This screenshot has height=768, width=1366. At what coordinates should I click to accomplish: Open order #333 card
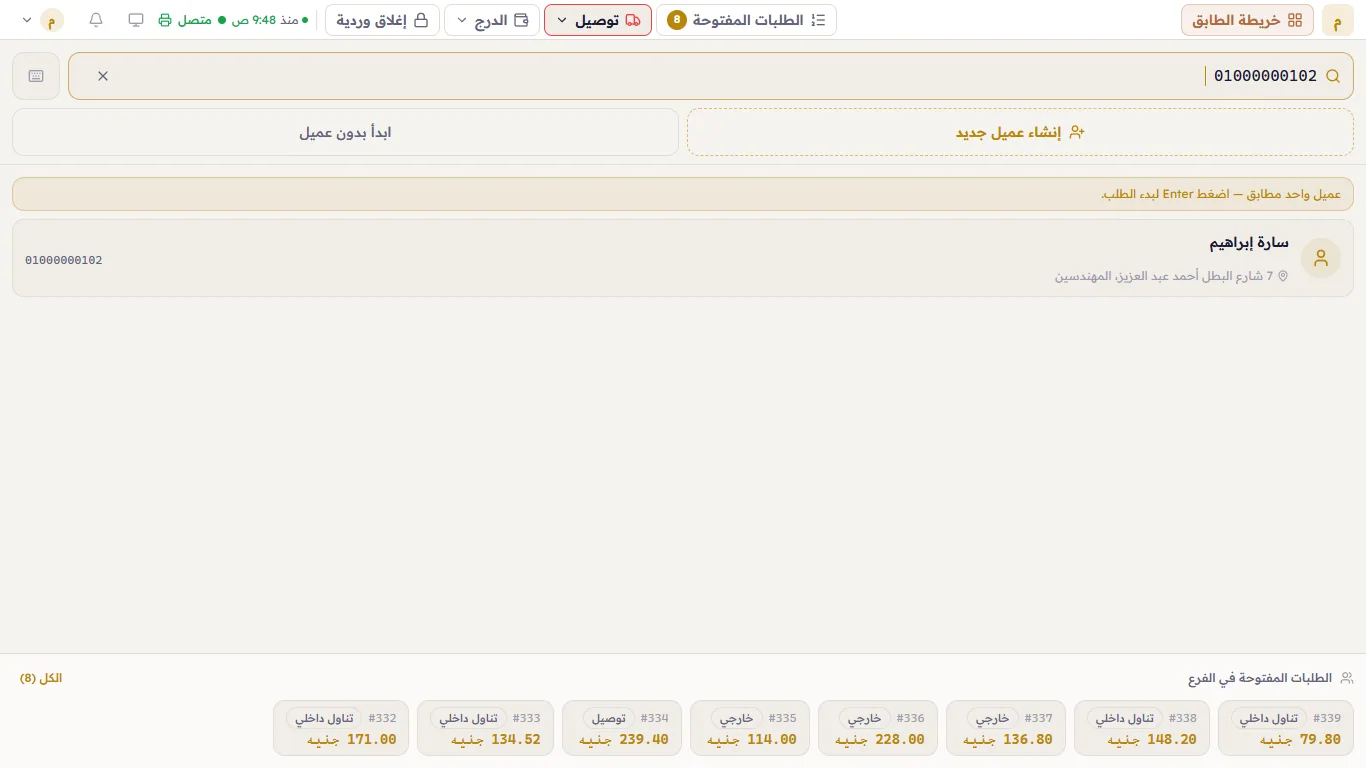point(486,728)
